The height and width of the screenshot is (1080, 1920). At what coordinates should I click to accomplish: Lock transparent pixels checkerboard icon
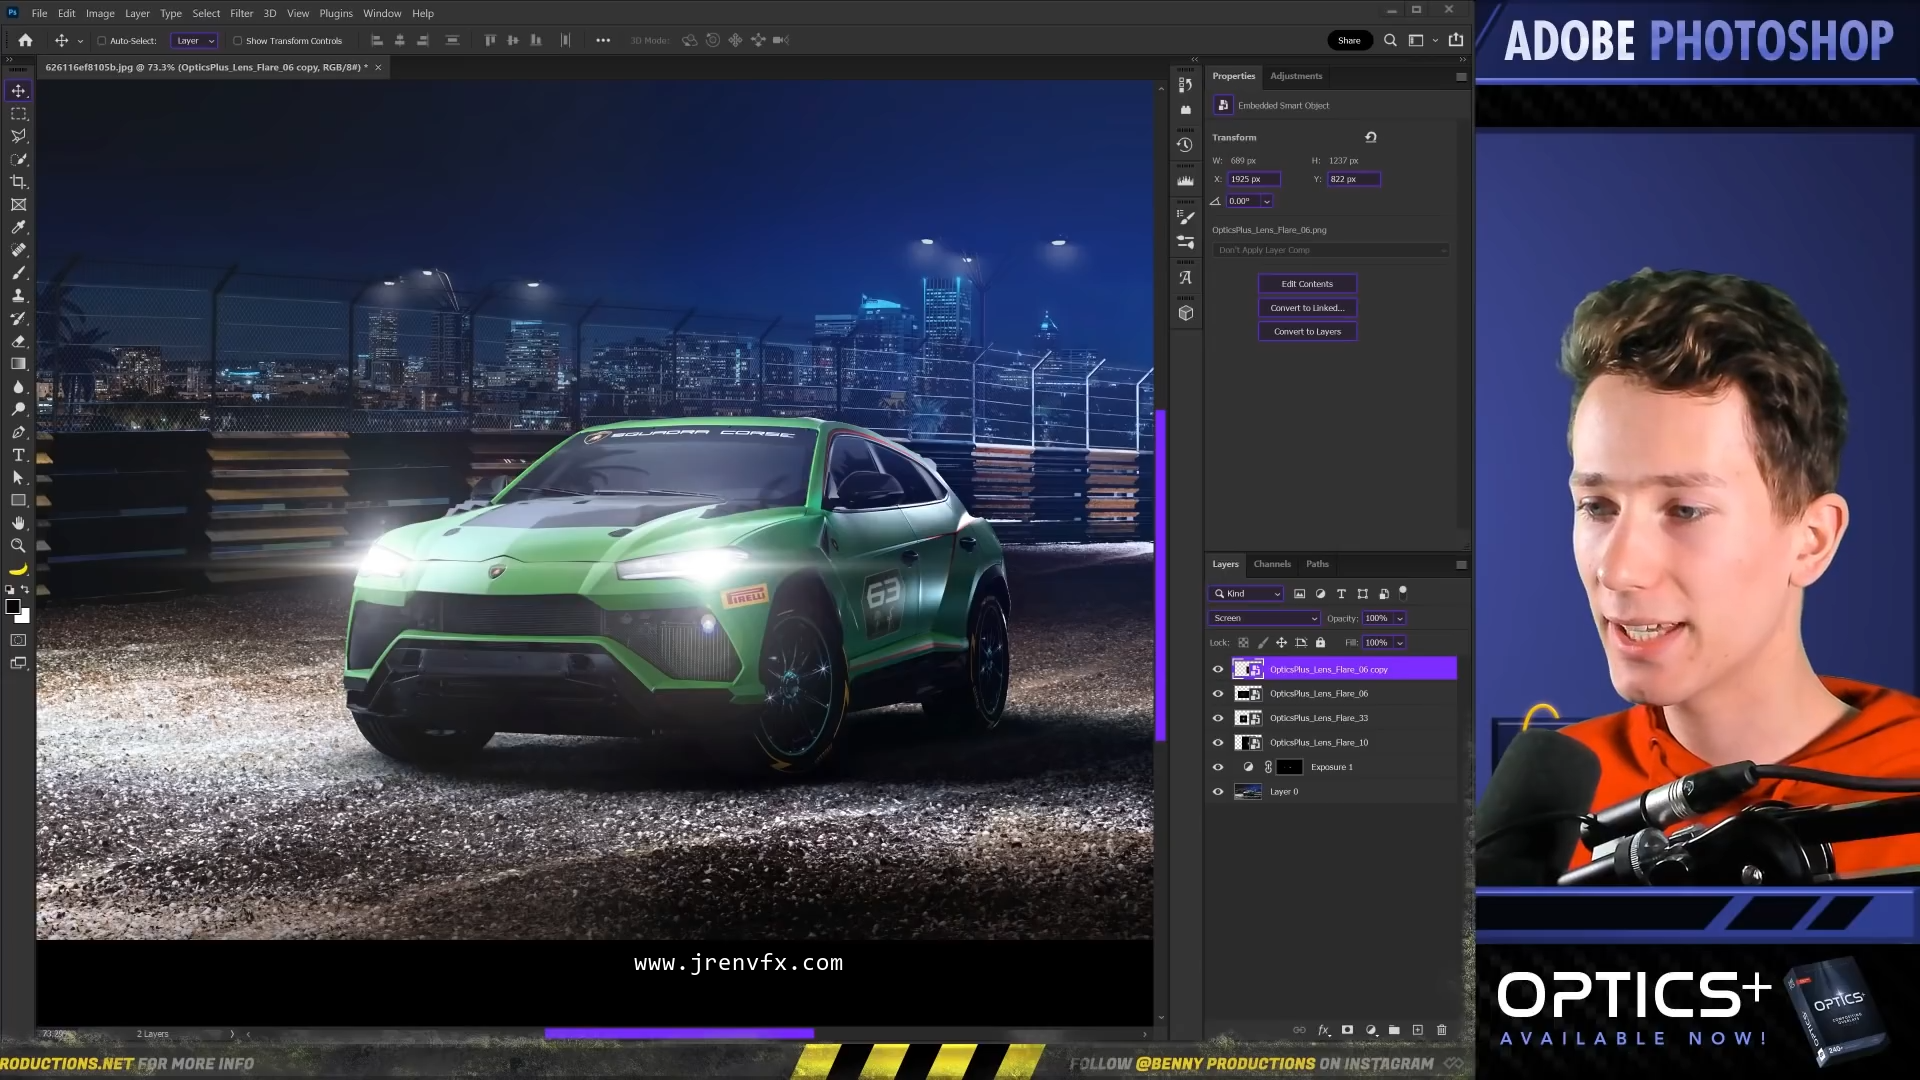click(x=1243, y=643)
